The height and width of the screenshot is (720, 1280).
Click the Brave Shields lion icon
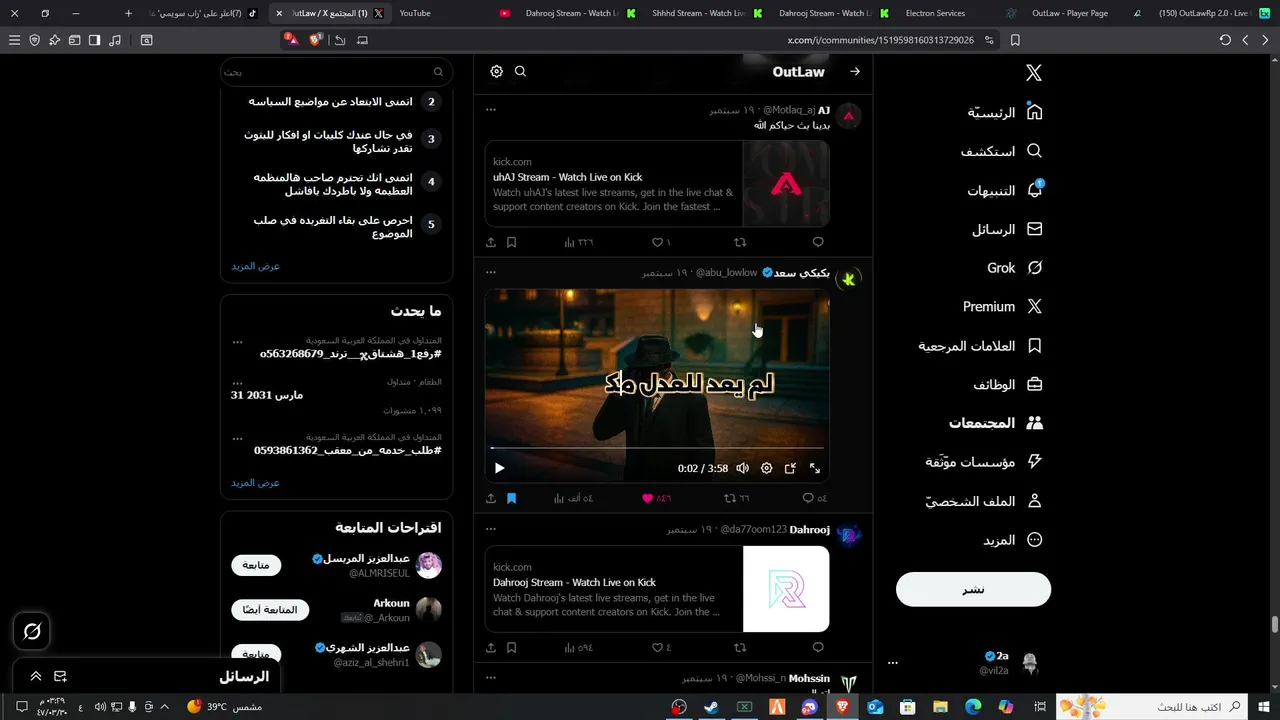(x=316, y=40)
